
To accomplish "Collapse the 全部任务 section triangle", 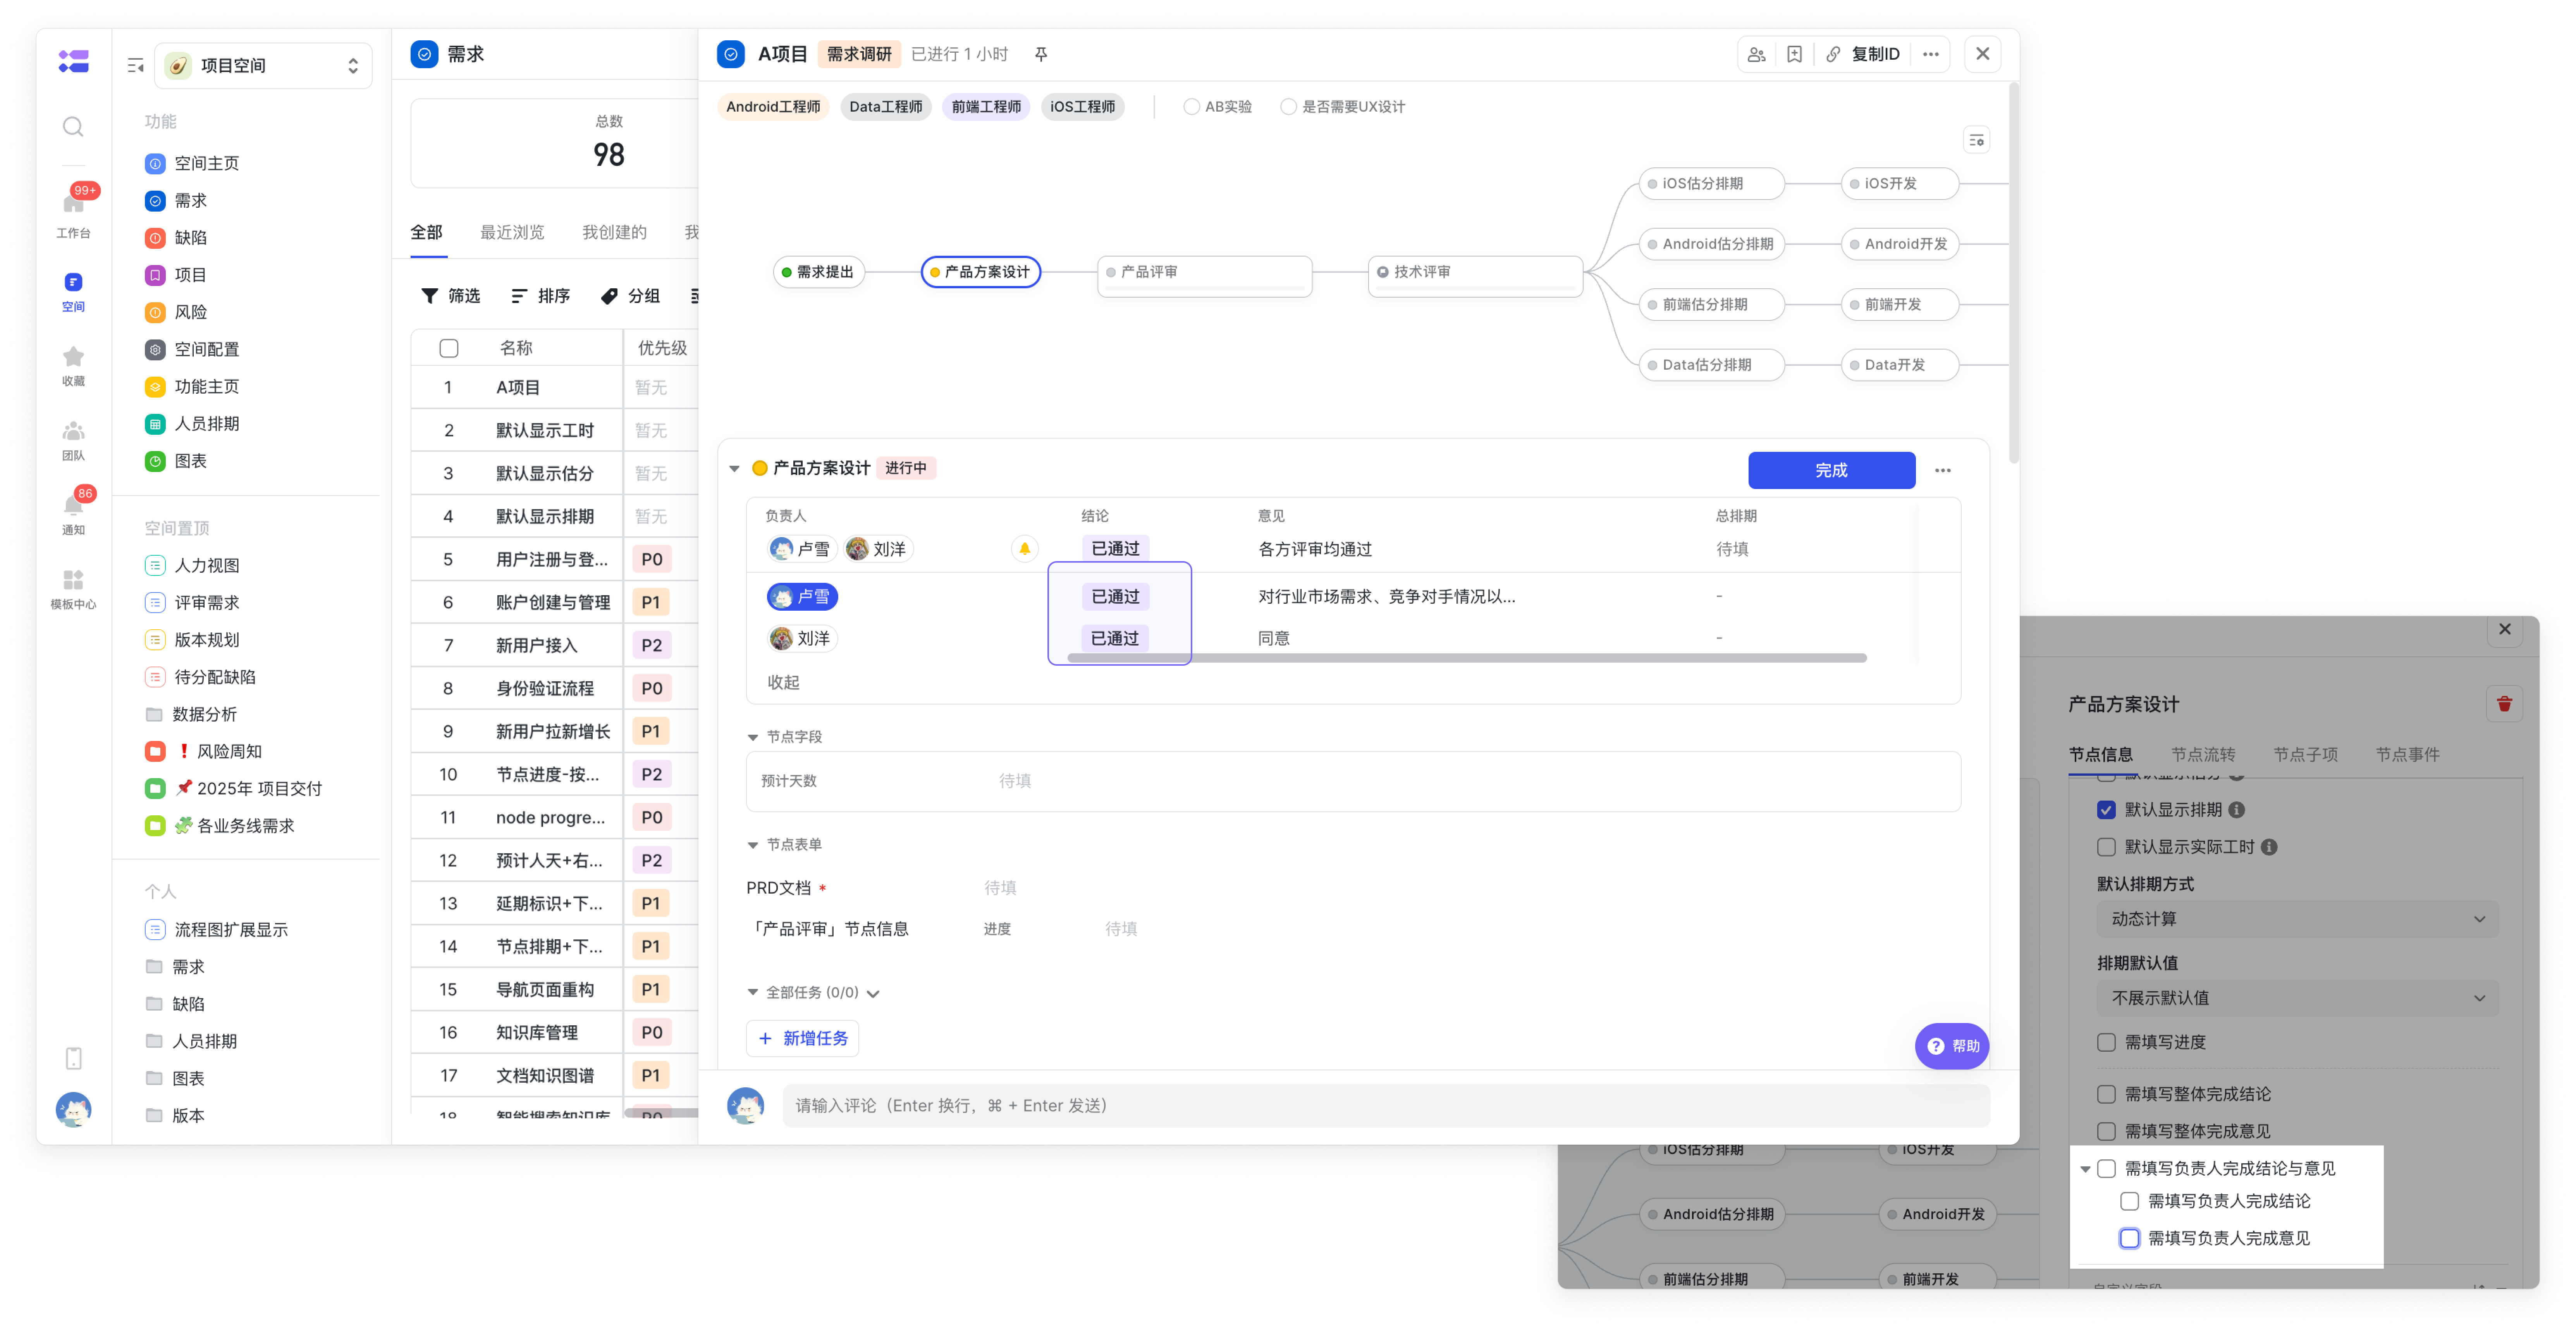I will (753, 992).
